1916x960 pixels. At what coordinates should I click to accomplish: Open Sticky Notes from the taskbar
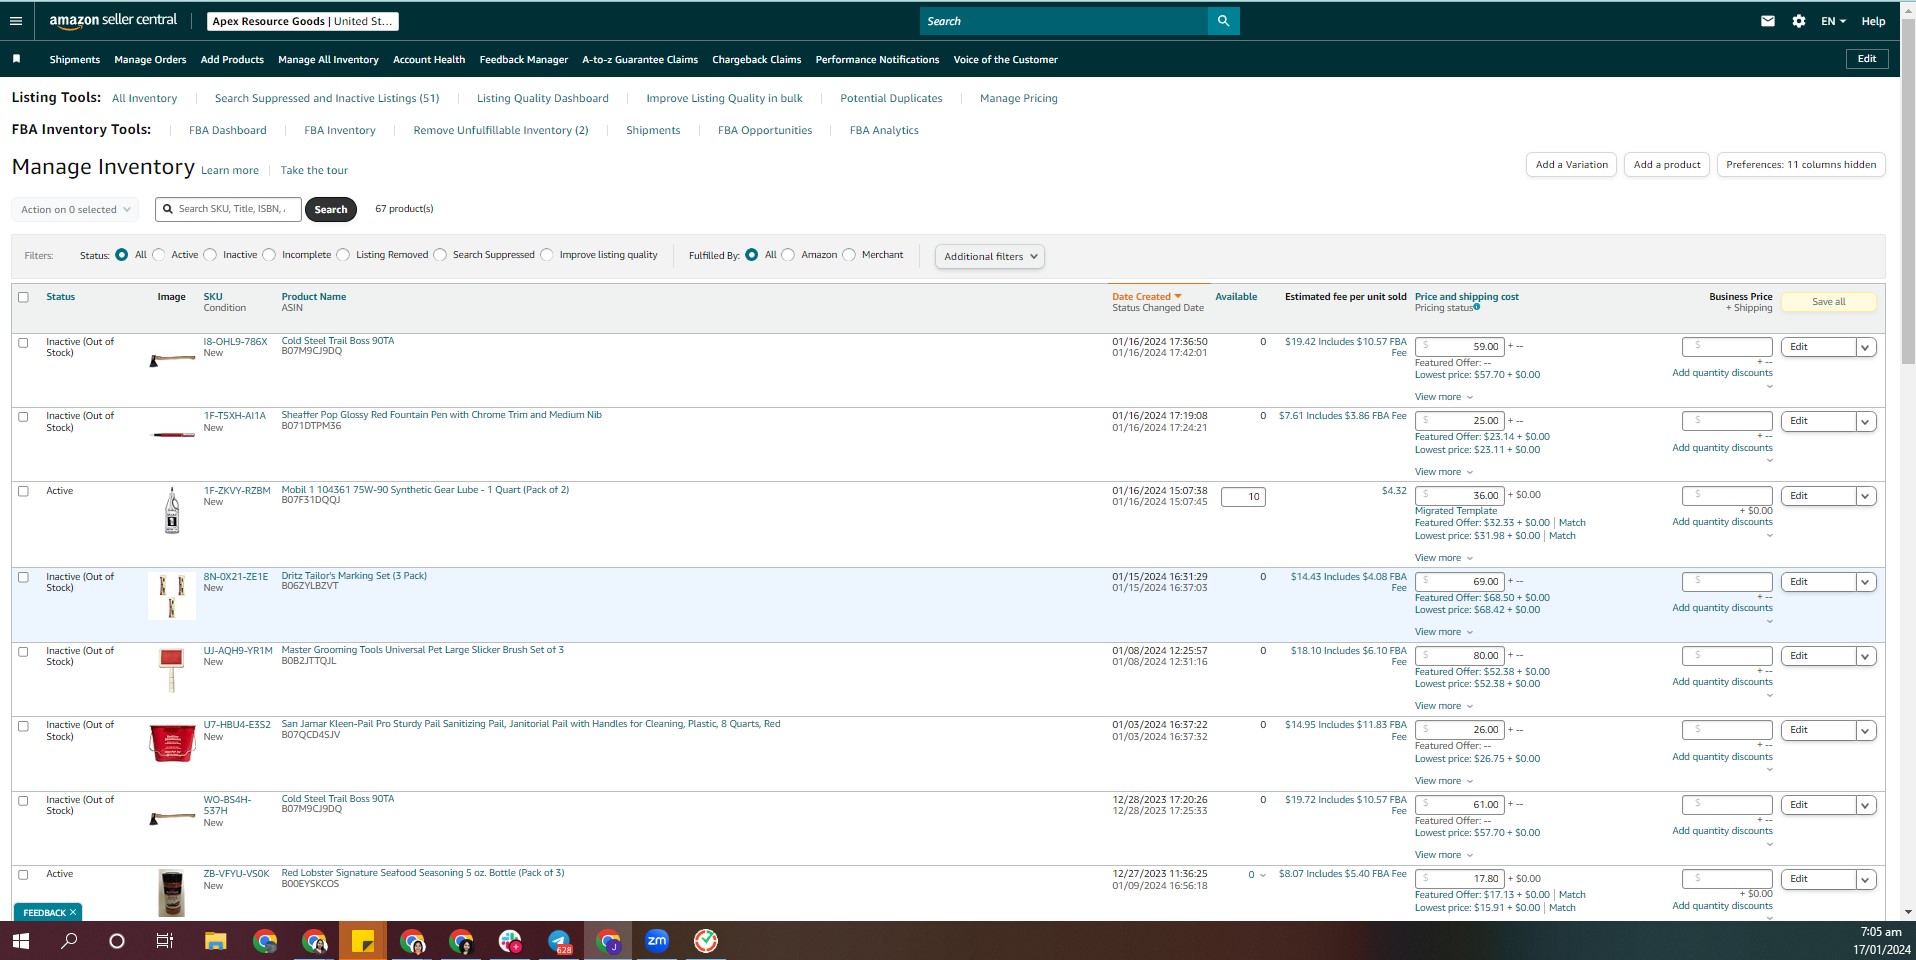[362, 941]
